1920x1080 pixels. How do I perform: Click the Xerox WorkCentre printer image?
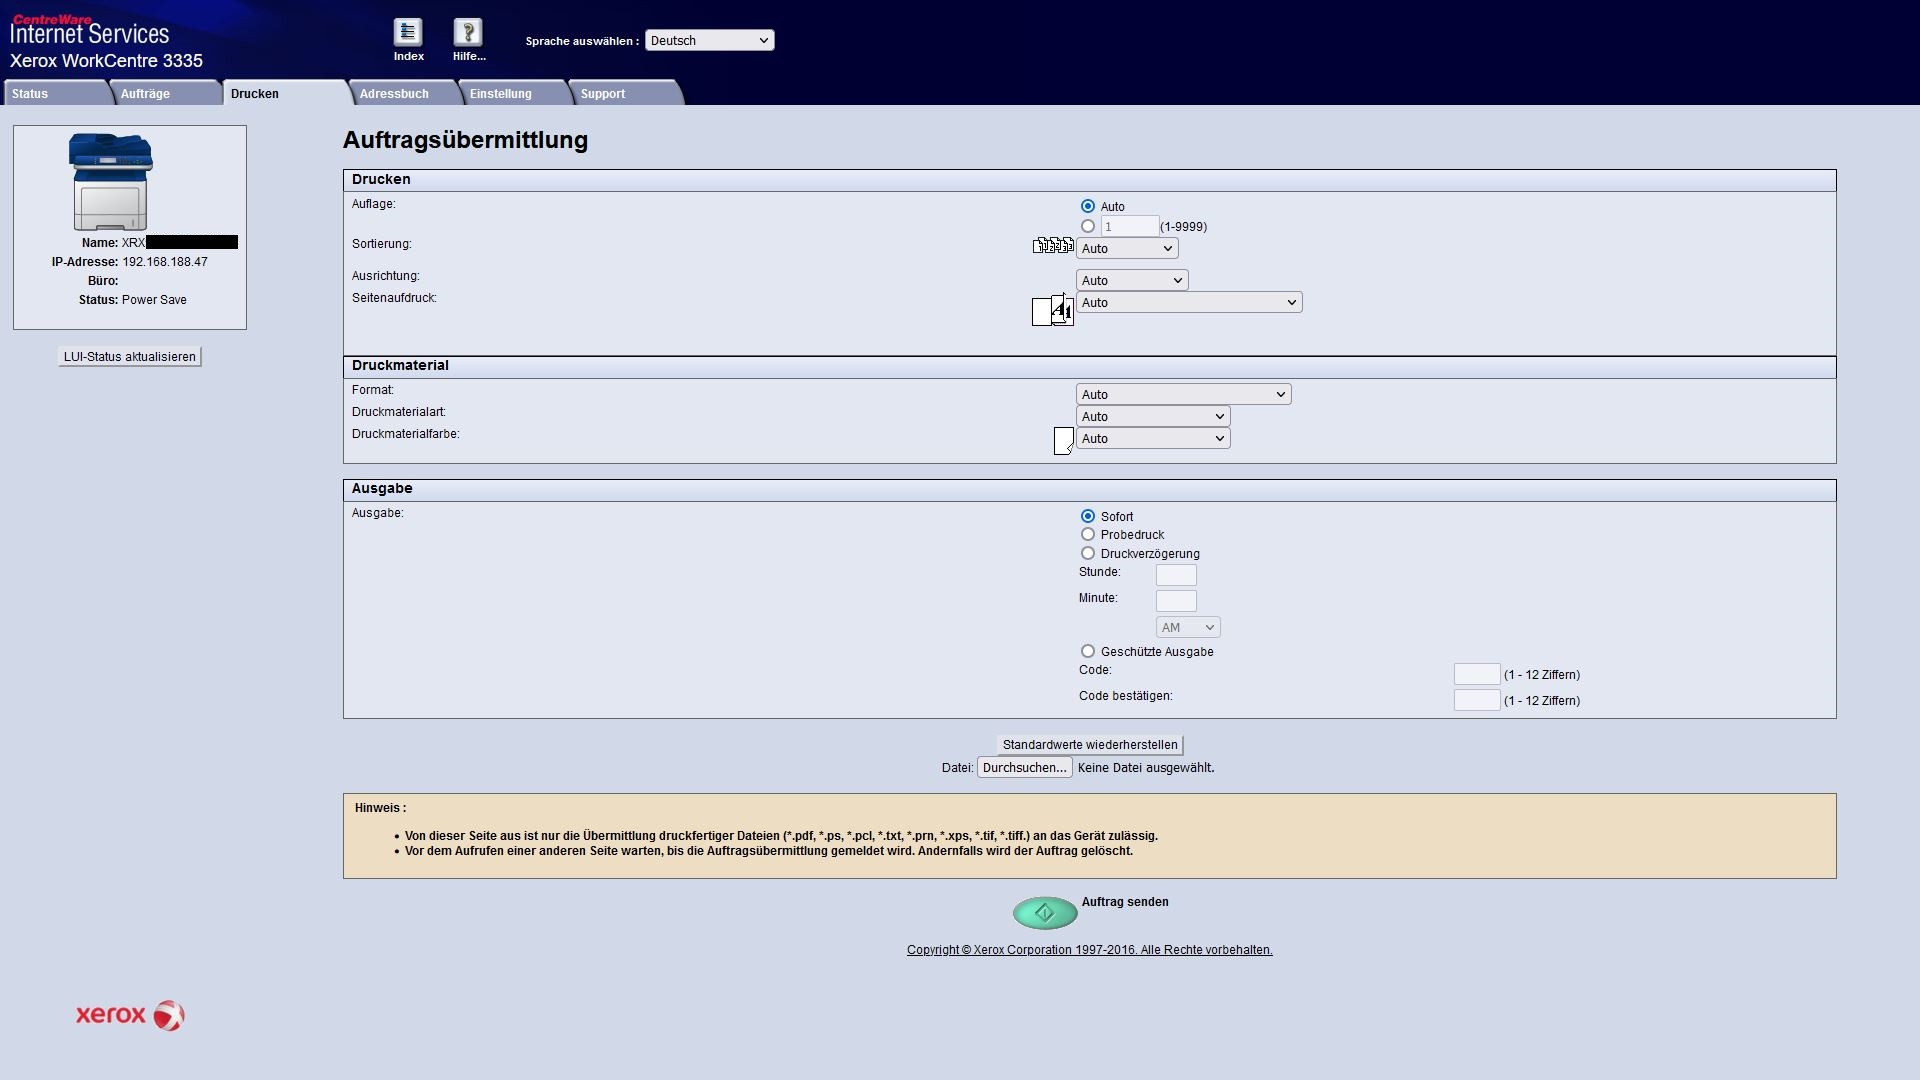tap(110, 181)
